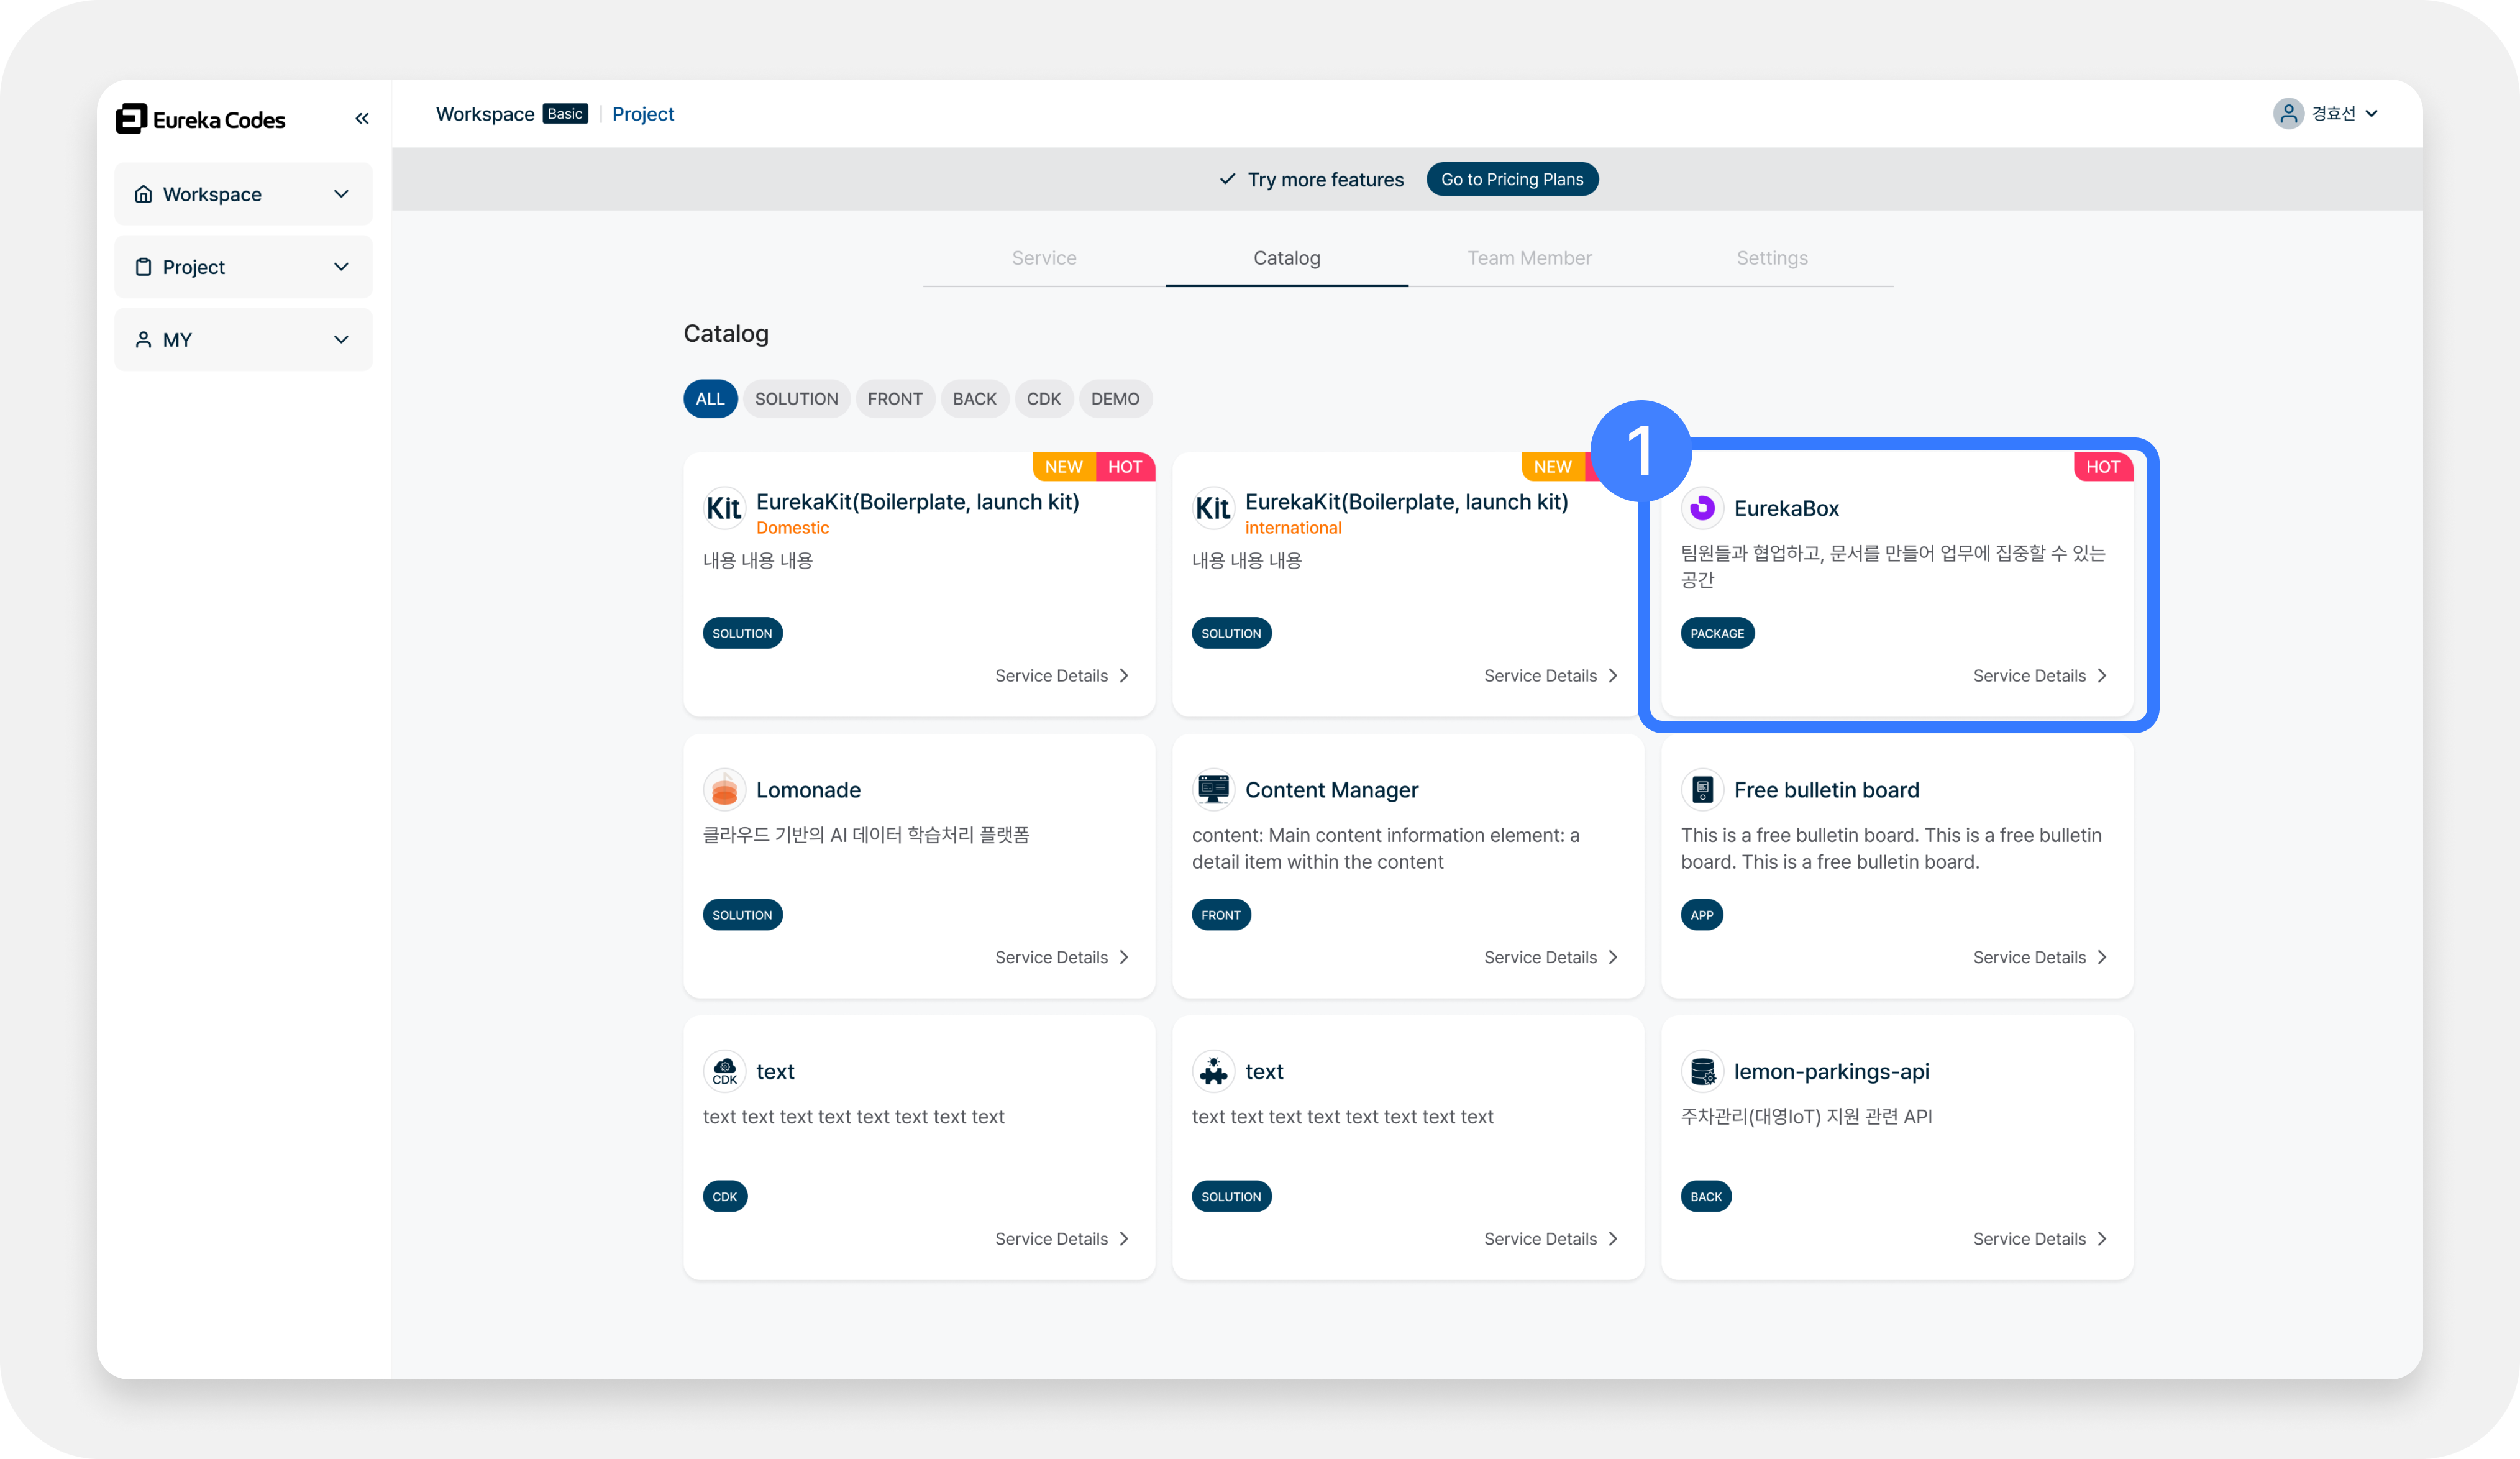The image size is (2520, 1459).
Task: Collapse the sidebar with double-chevron icon
Action: click(362, 119)
